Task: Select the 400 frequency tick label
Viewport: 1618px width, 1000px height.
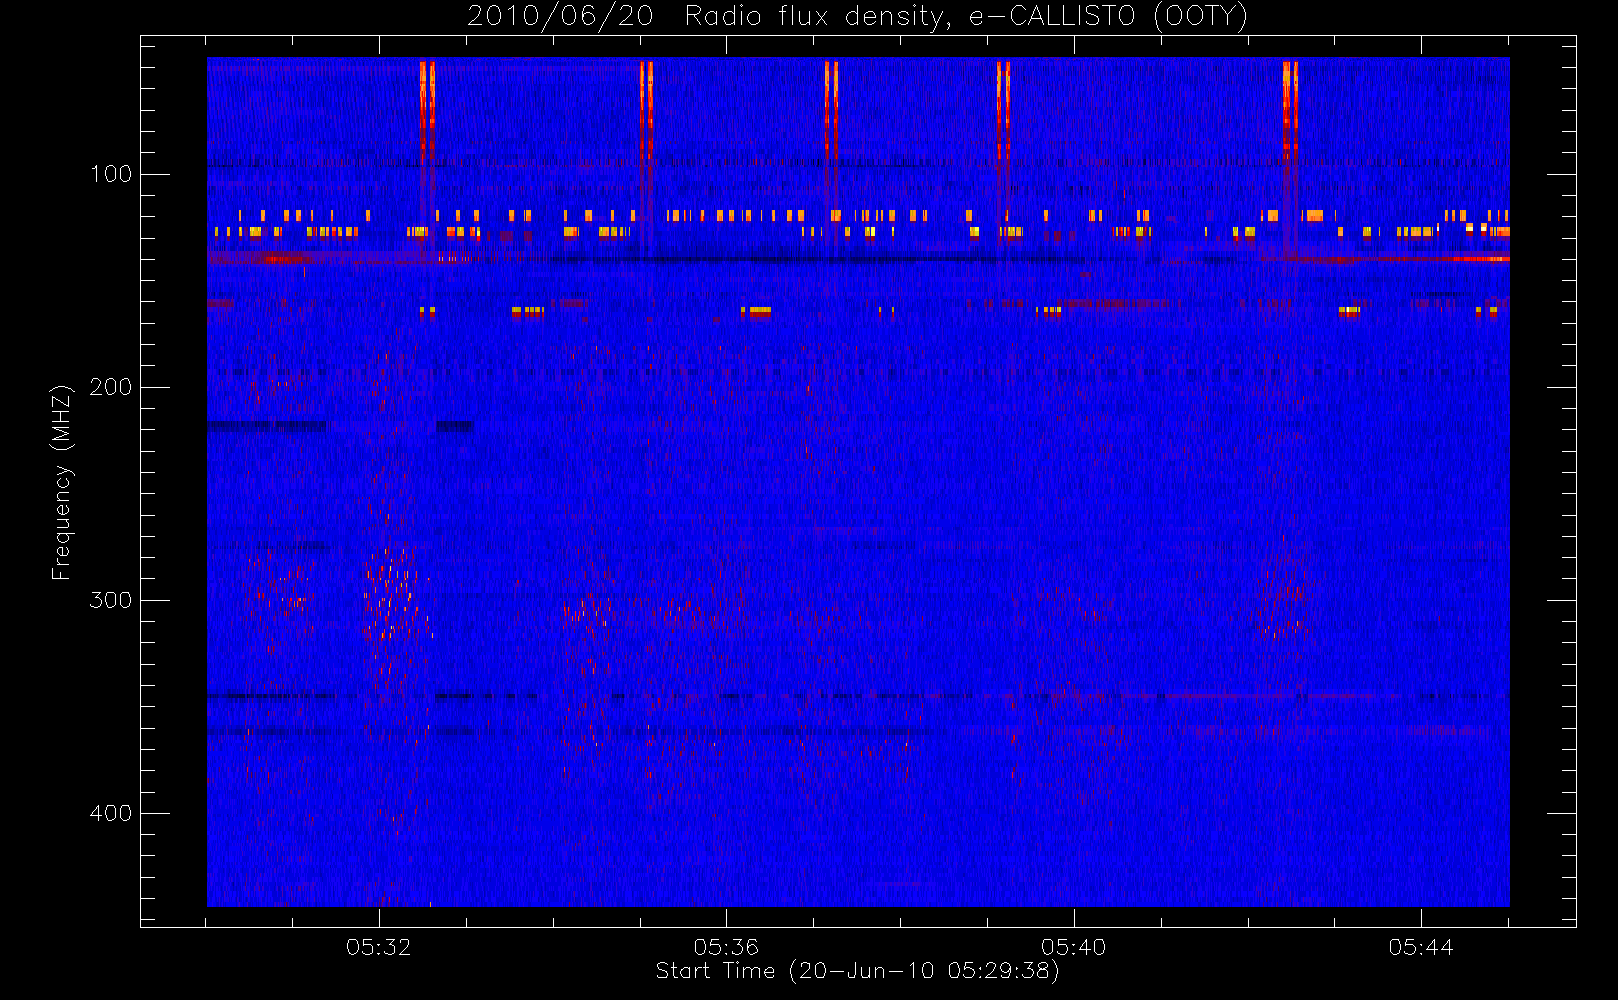Action: coord(111,813)
